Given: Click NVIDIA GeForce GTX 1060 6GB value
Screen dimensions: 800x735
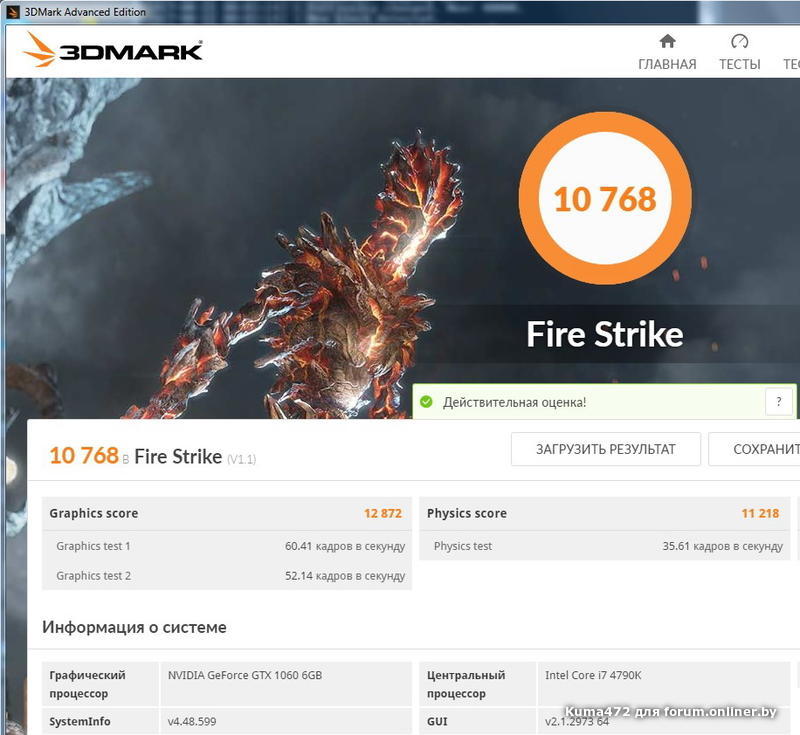Looking at the screenshot, I should [245, 675].
